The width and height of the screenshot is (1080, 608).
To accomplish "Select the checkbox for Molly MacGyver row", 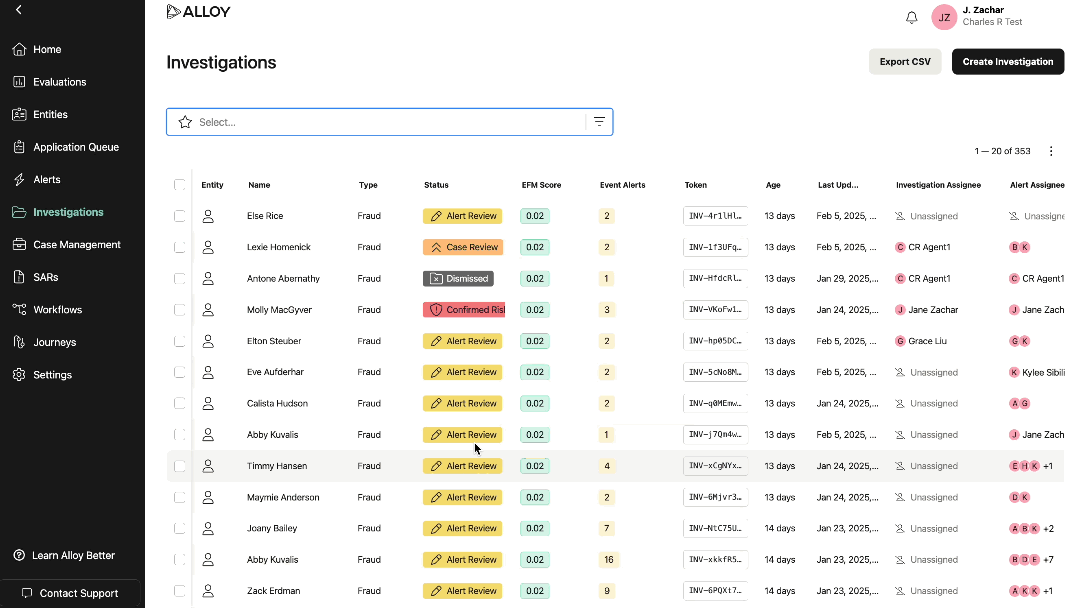I will click(x=180, y=310).
